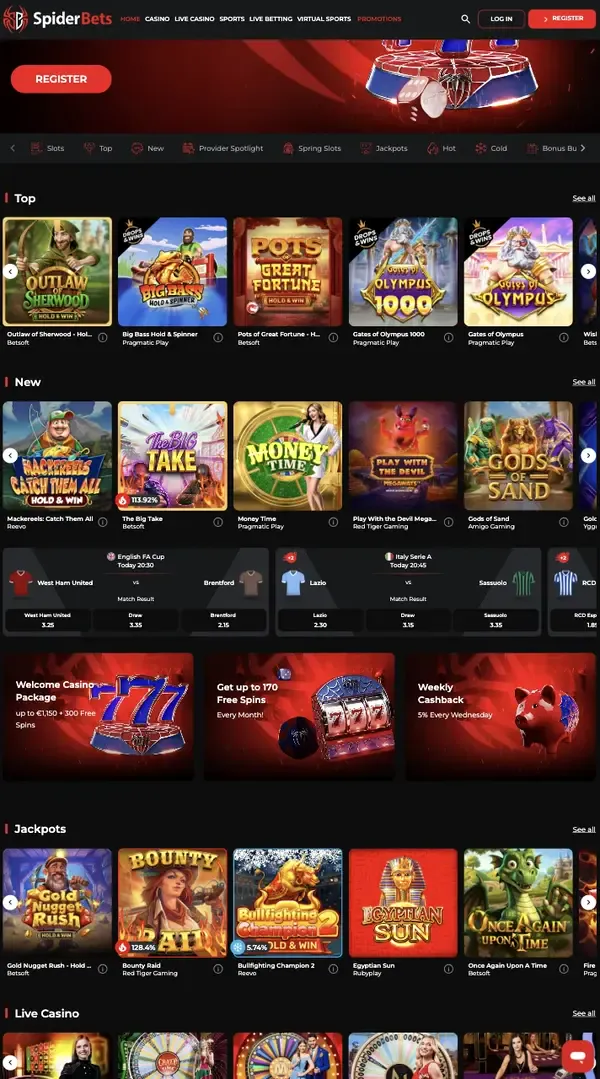
Task: Open info icon for Gates of Olympus 1000
Action: click(449, 337)
